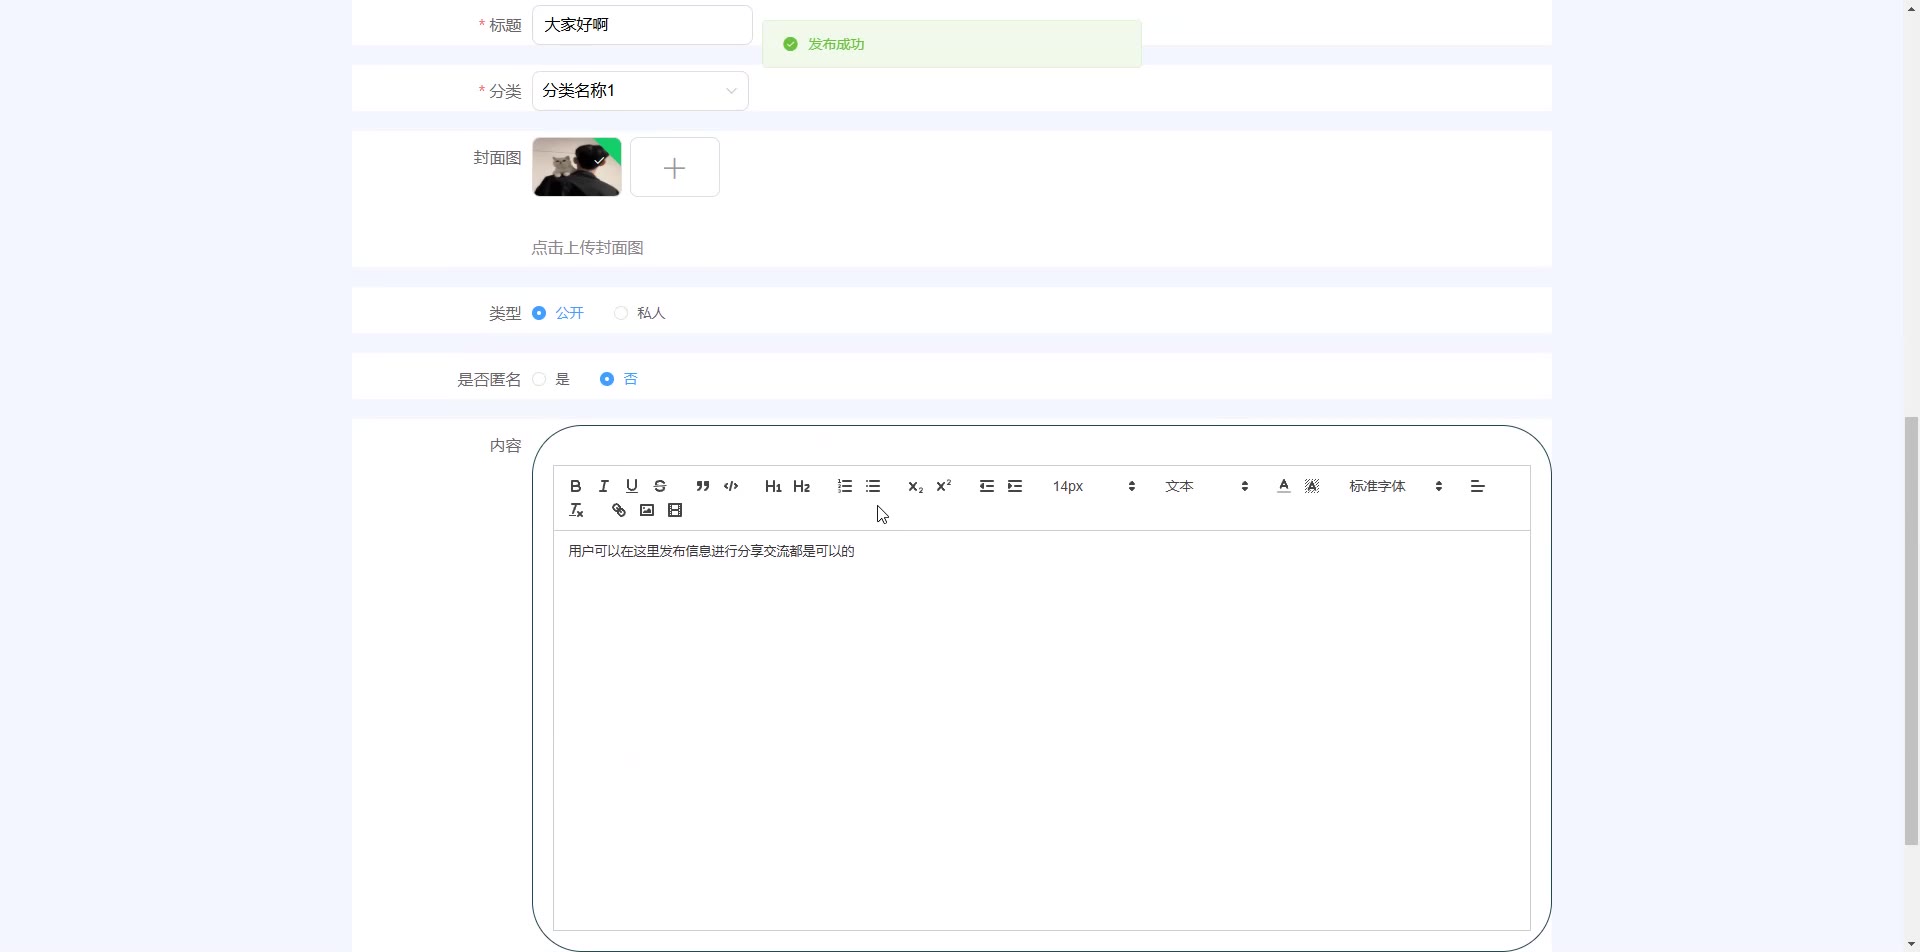Apply Heading 1 style
The width and height of the screenshot is (1920, 952).
[x=773, y=486]
